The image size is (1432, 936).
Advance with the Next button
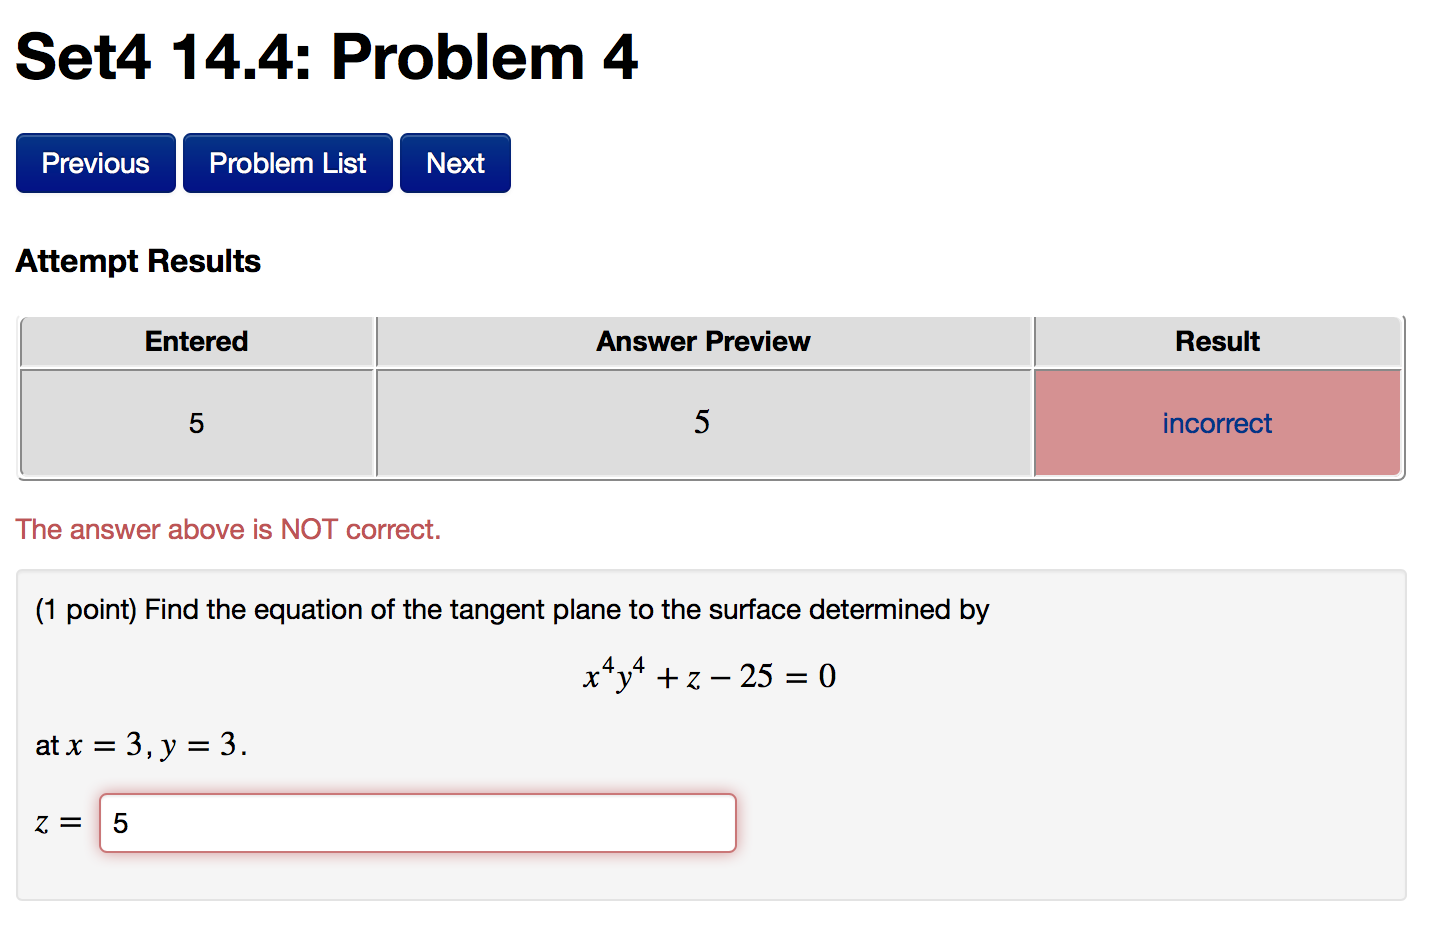[455, 162]
